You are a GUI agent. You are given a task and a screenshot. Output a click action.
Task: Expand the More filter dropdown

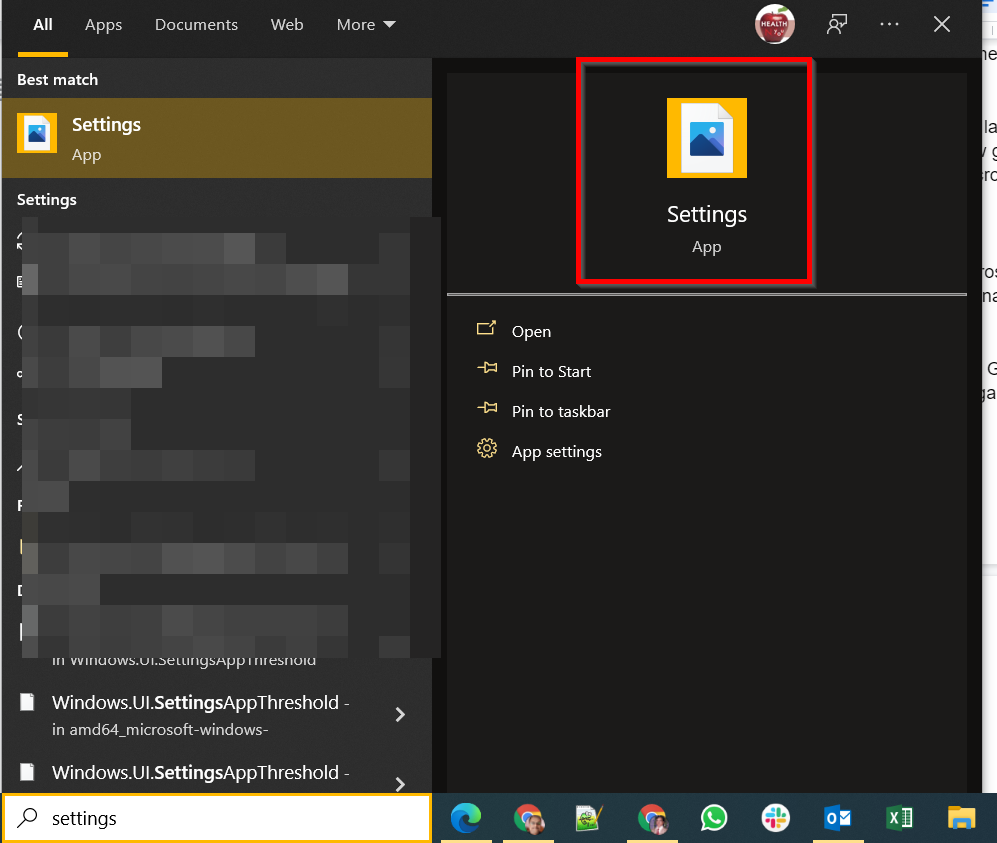(x=366, y=25)
